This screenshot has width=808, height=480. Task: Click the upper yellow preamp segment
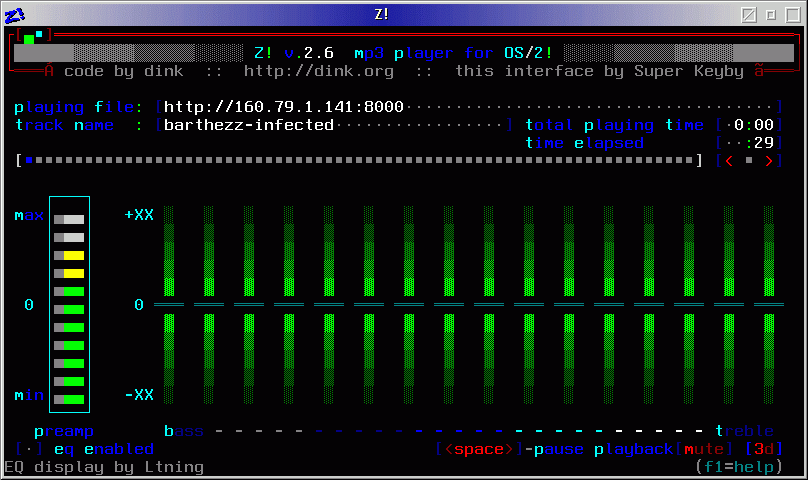(x=69, y=255)
